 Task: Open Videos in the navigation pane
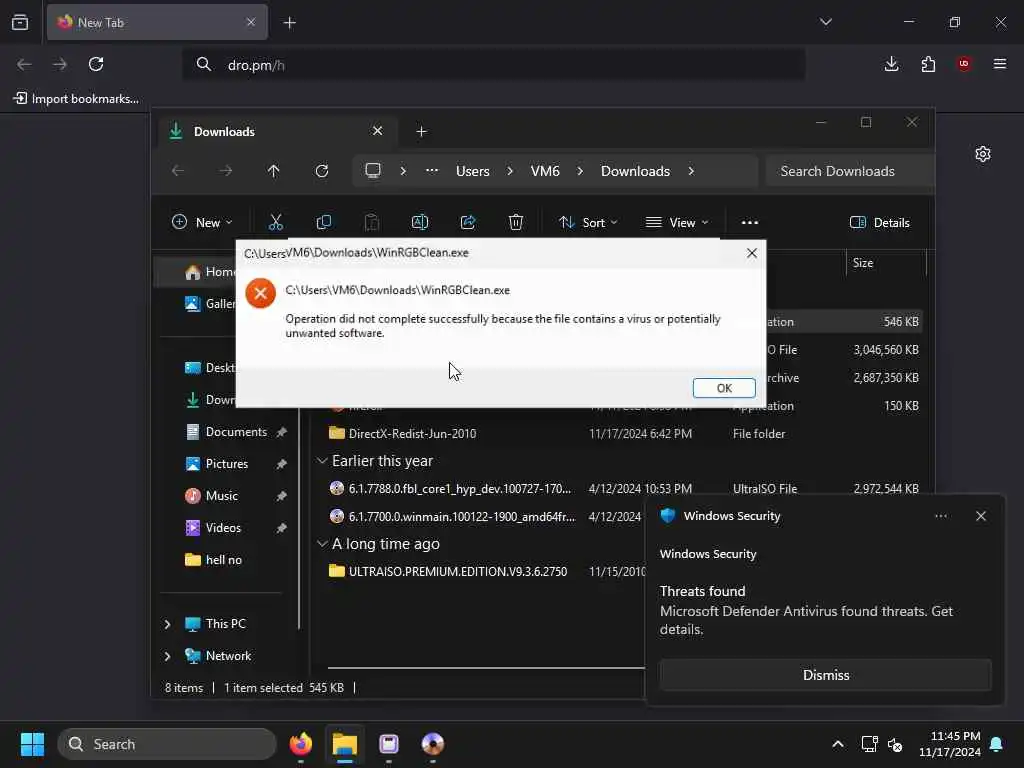tap(223, 528)
